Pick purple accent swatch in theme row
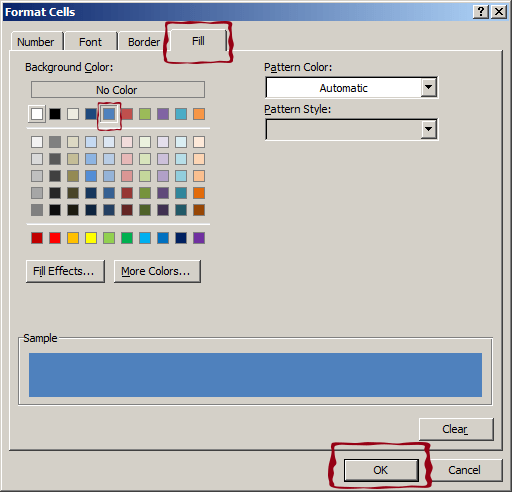This screenshot has width=512, height=492. coord(163,114)
